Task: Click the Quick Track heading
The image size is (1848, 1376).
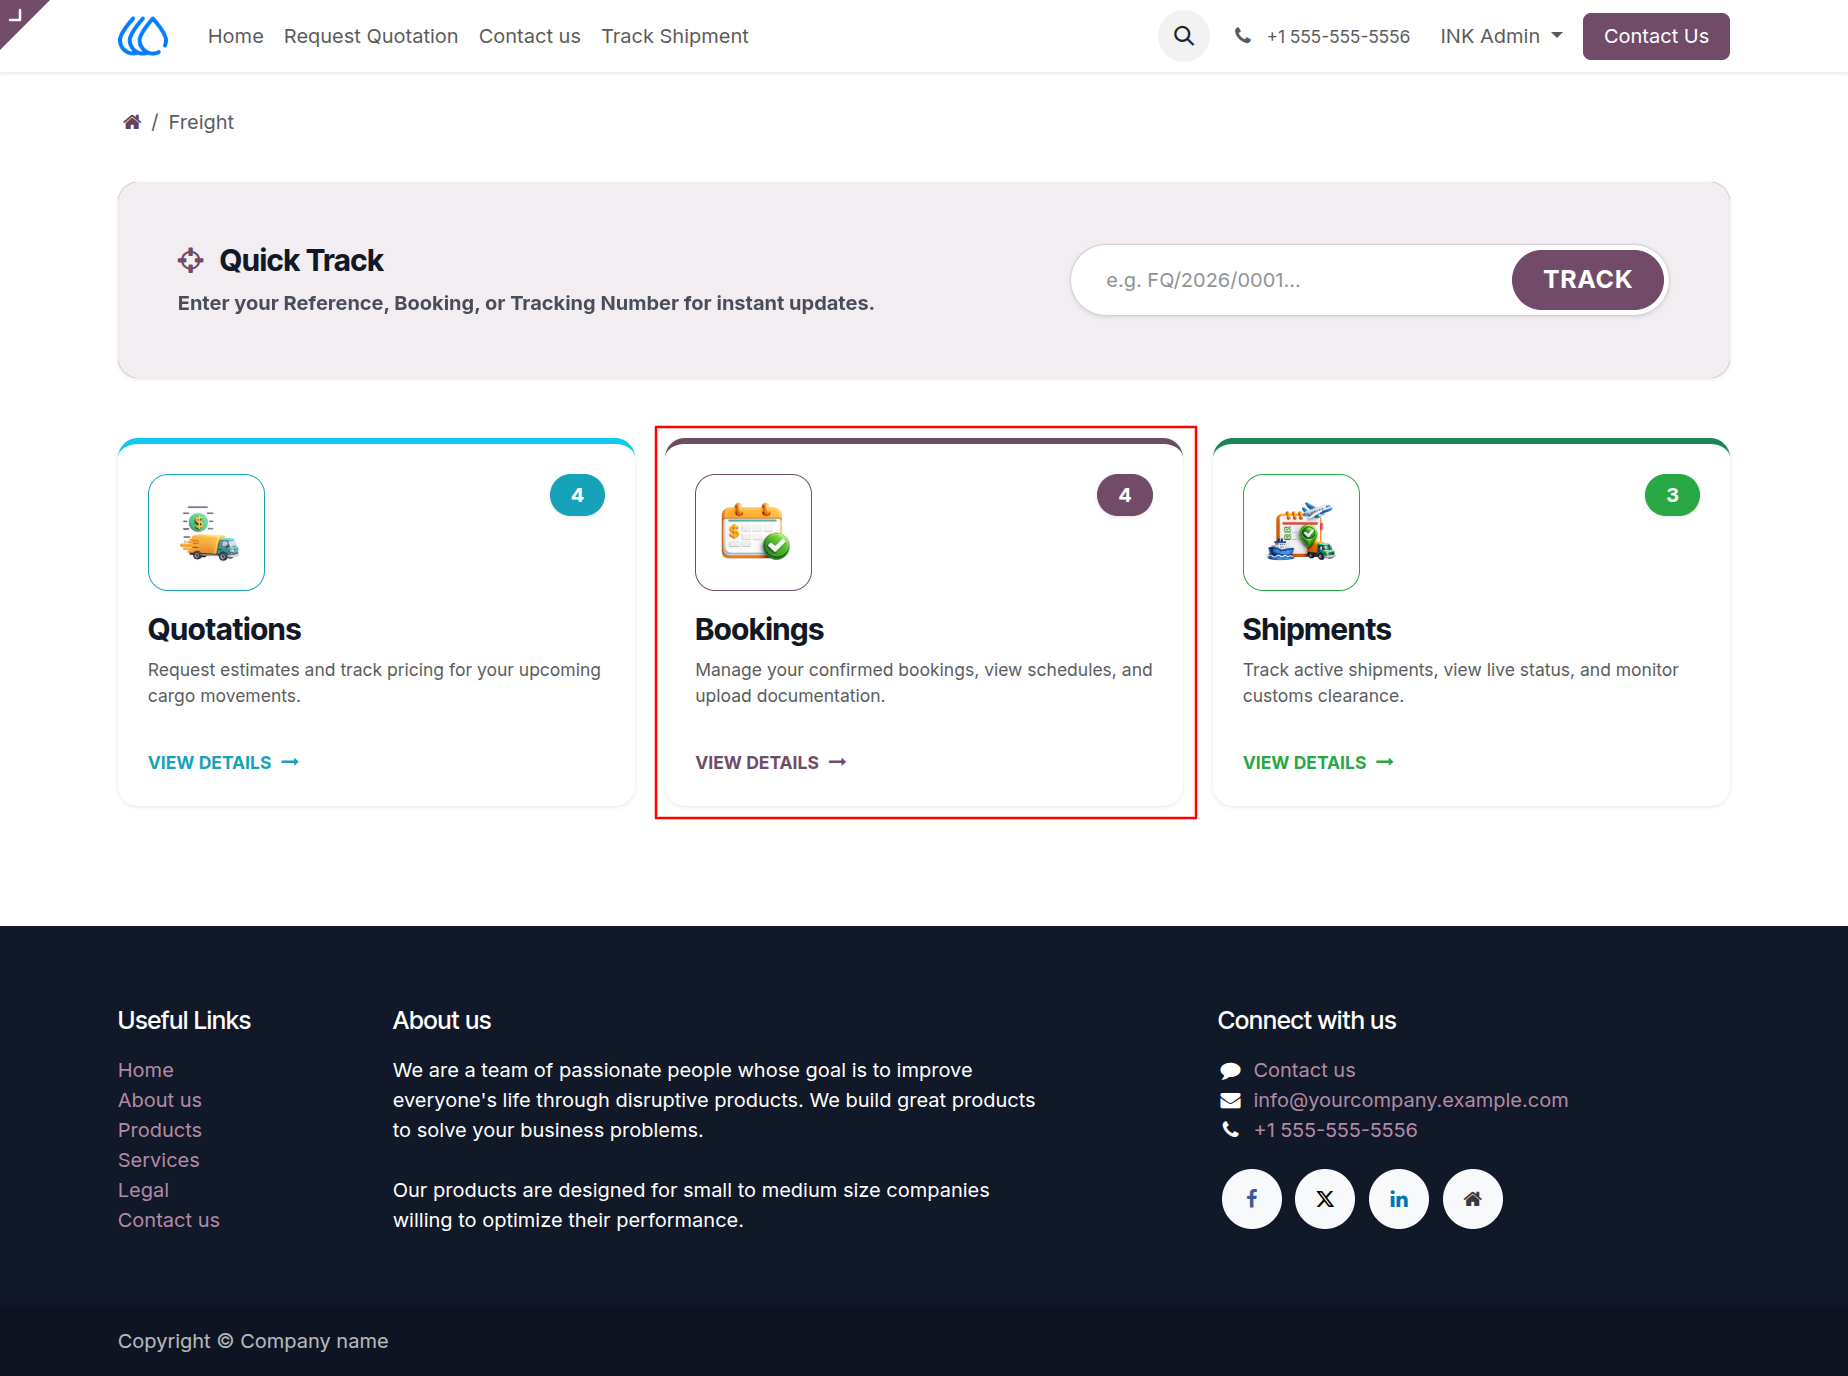Action: [301, 261]
